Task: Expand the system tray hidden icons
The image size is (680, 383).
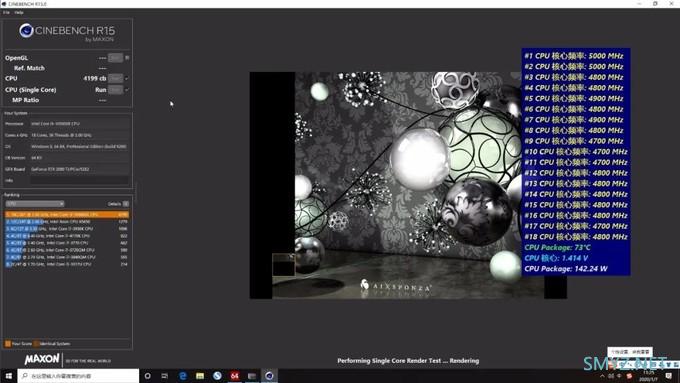Action: click(x=602, y=376)
